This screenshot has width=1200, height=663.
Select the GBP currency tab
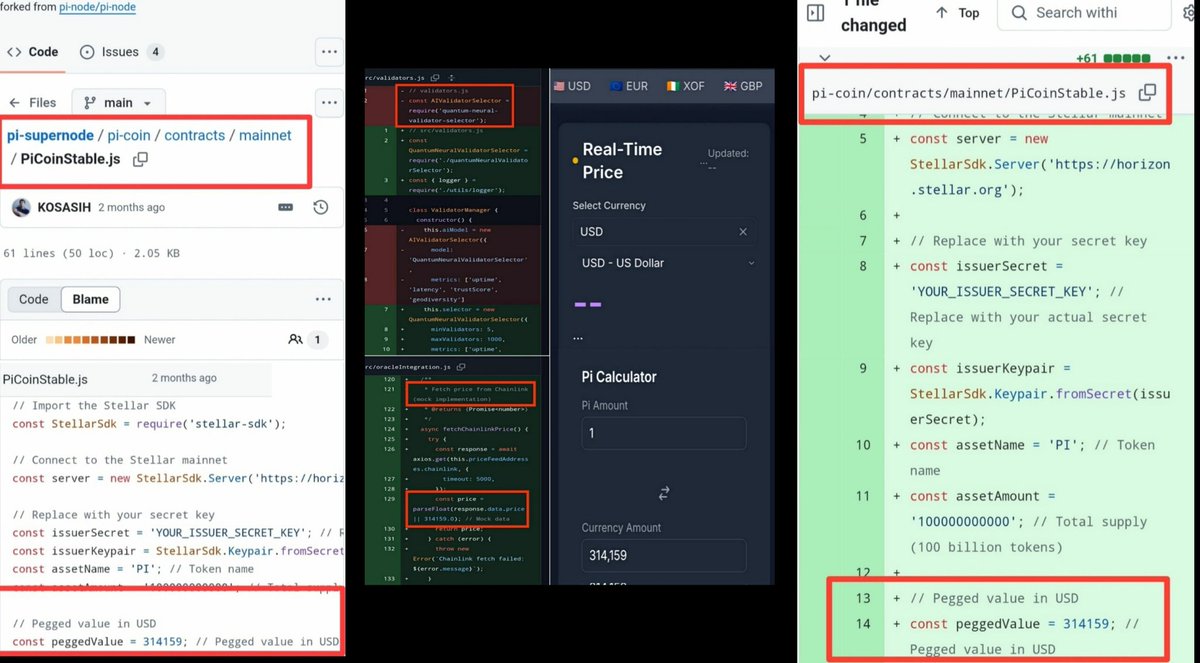(743, 86)
